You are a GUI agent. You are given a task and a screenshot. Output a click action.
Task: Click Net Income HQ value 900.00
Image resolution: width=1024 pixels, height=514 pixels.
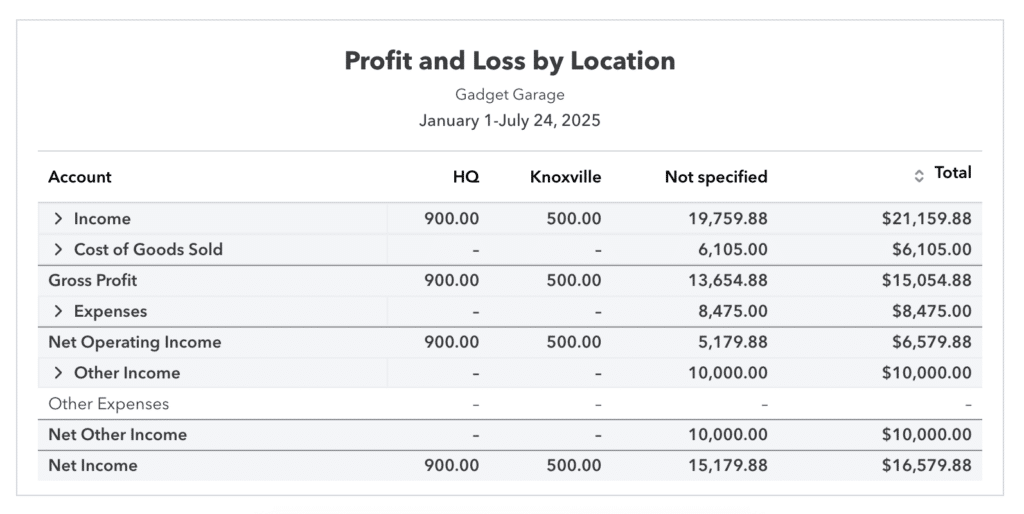tap(451, 466)
